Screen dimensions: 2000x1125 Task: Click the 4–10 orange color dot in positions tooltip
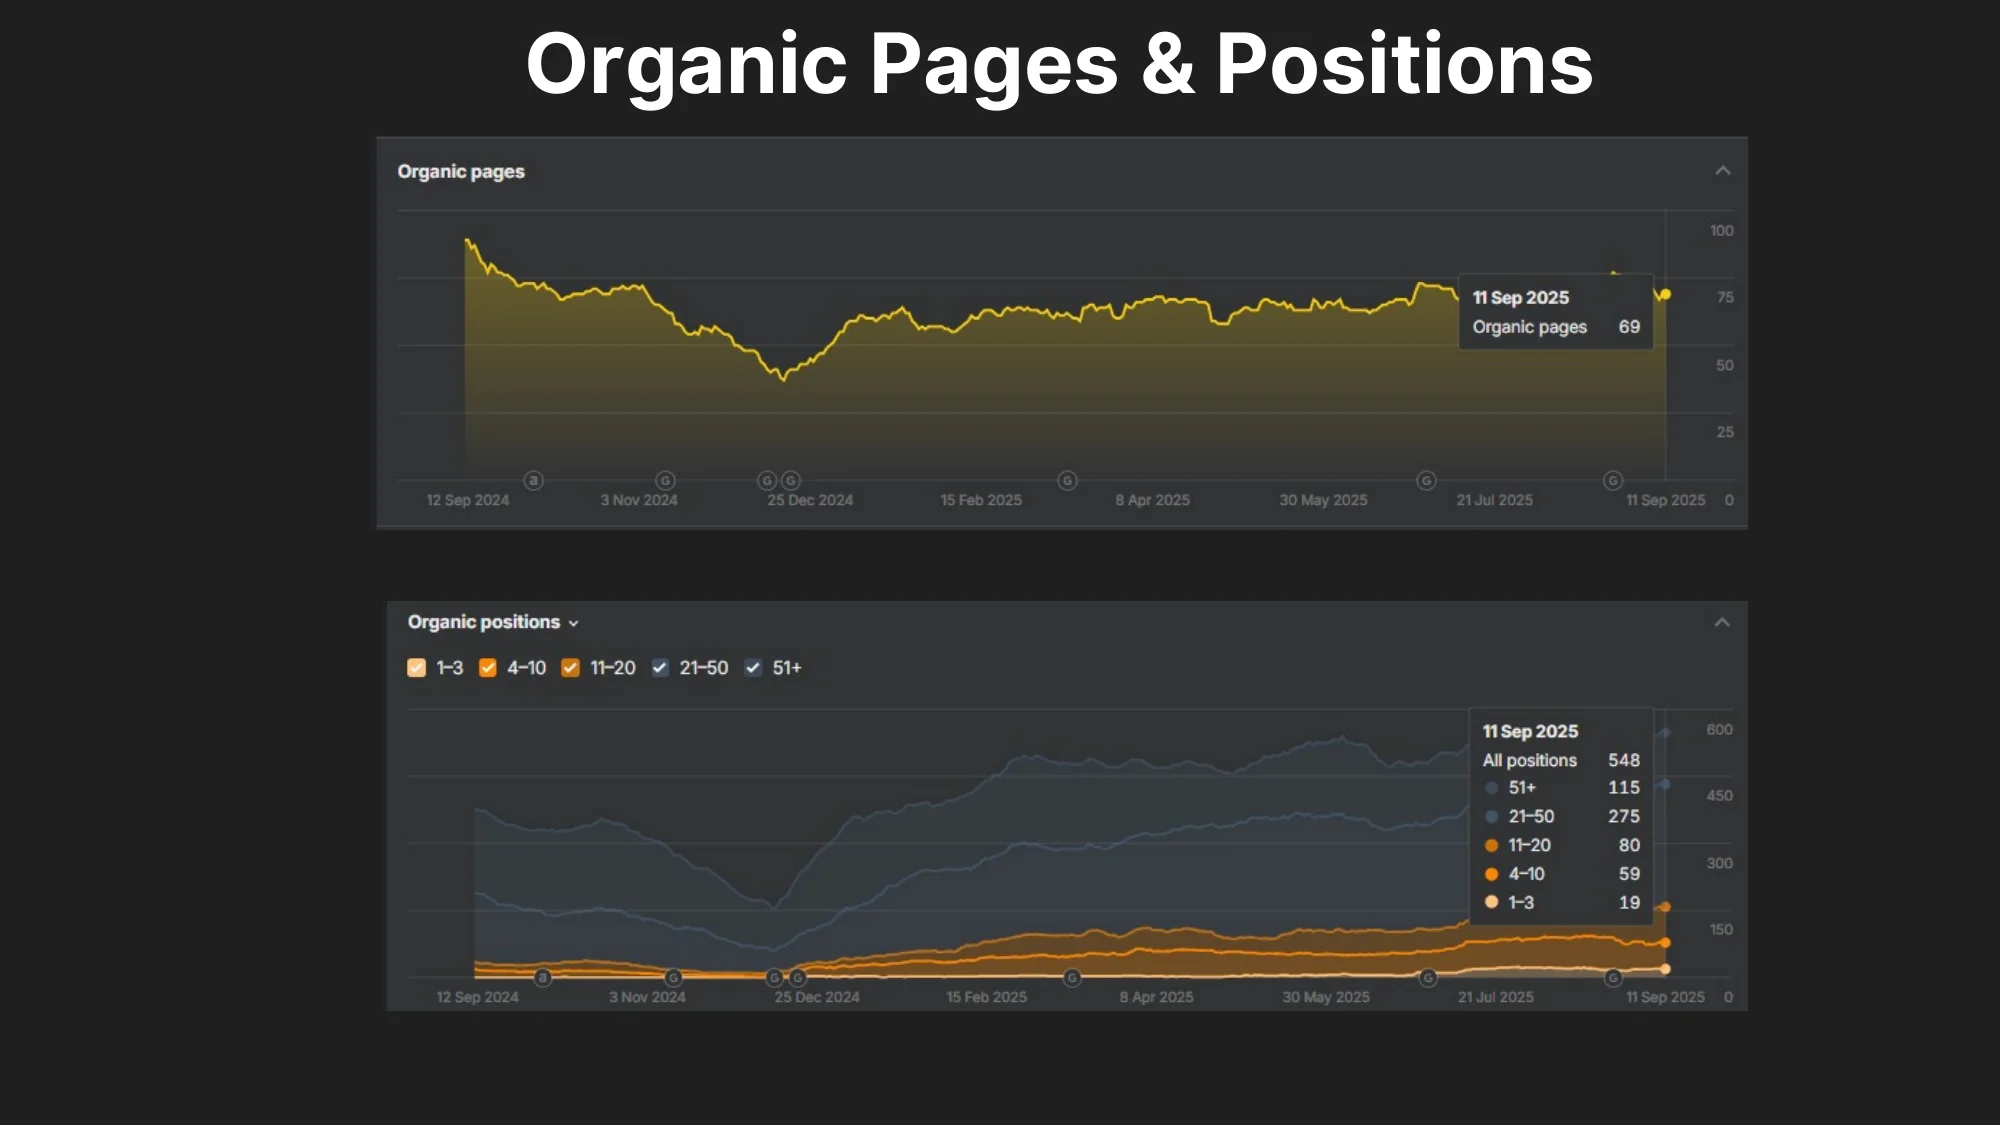pyautogui.click(x=1491, y=874)
